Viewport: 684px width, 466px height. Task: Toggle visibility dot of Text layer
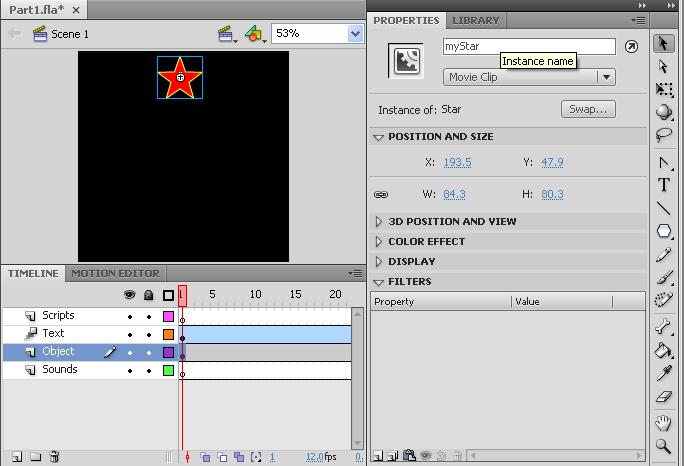pyautogui.click(x=130, y=335)
